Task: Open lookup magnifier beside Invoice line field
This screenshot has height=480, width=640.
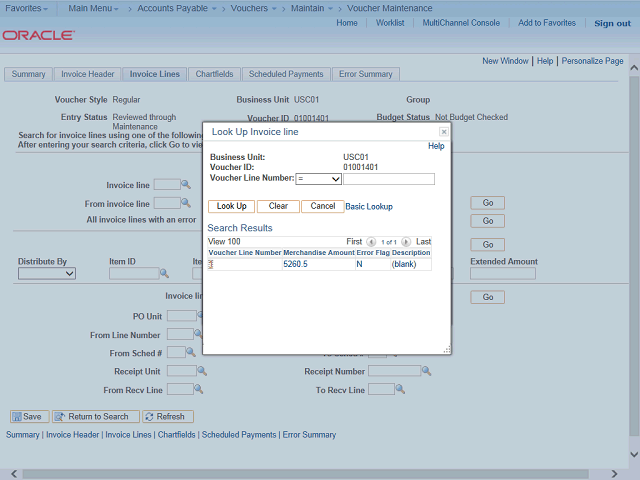Action: [186, 185]
